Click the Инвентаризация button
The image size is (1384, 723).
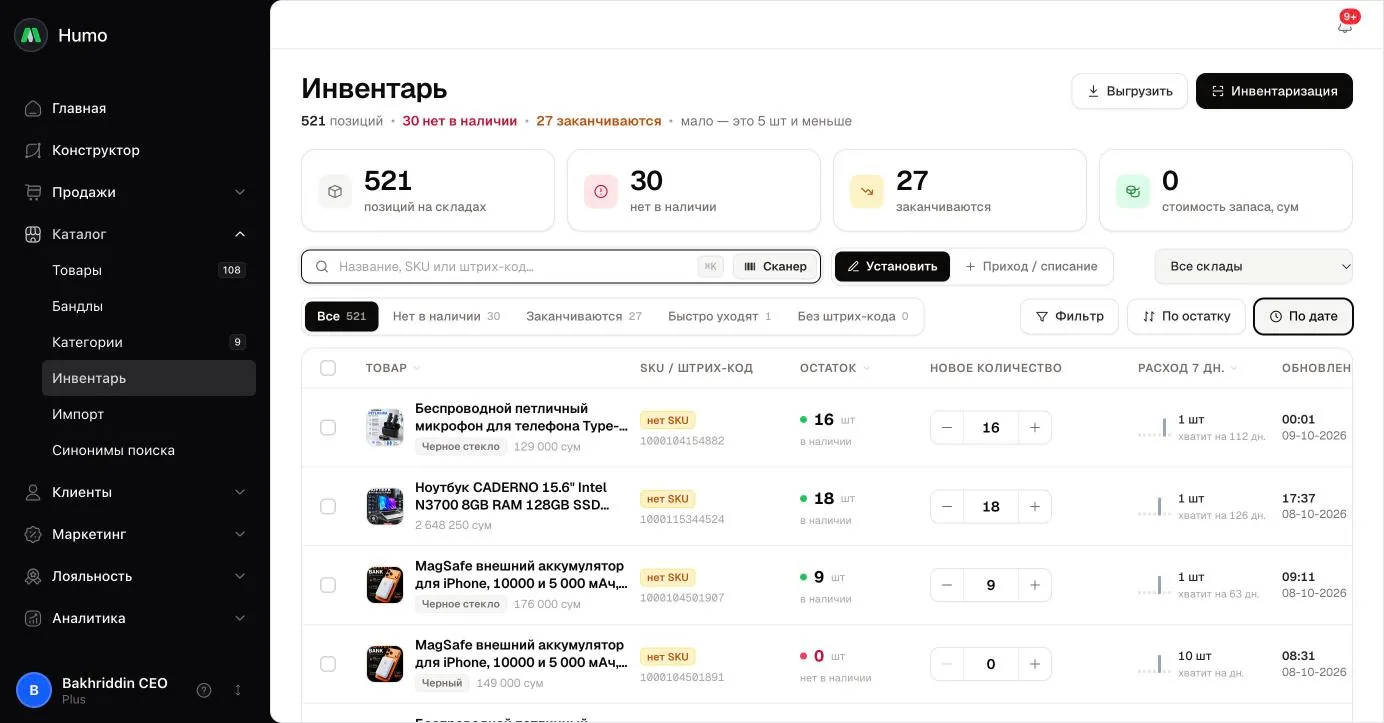pos(1274,91)
